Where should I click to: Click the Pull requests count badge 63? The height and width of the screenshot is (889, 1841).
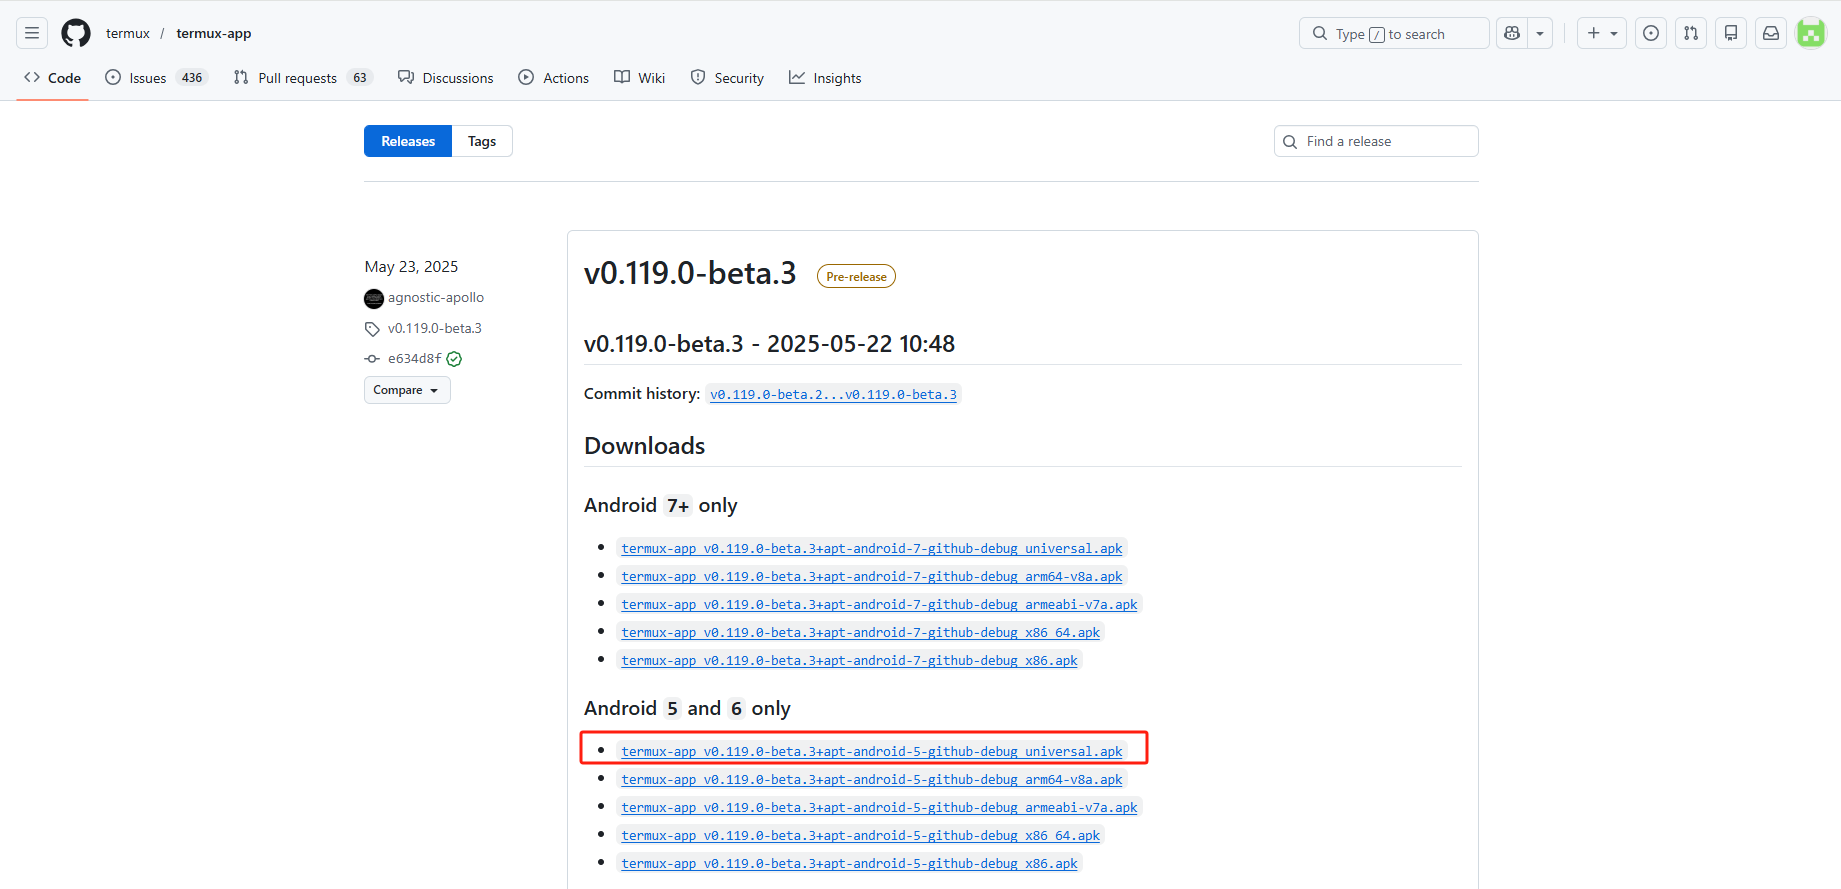[x=360, y=78]
